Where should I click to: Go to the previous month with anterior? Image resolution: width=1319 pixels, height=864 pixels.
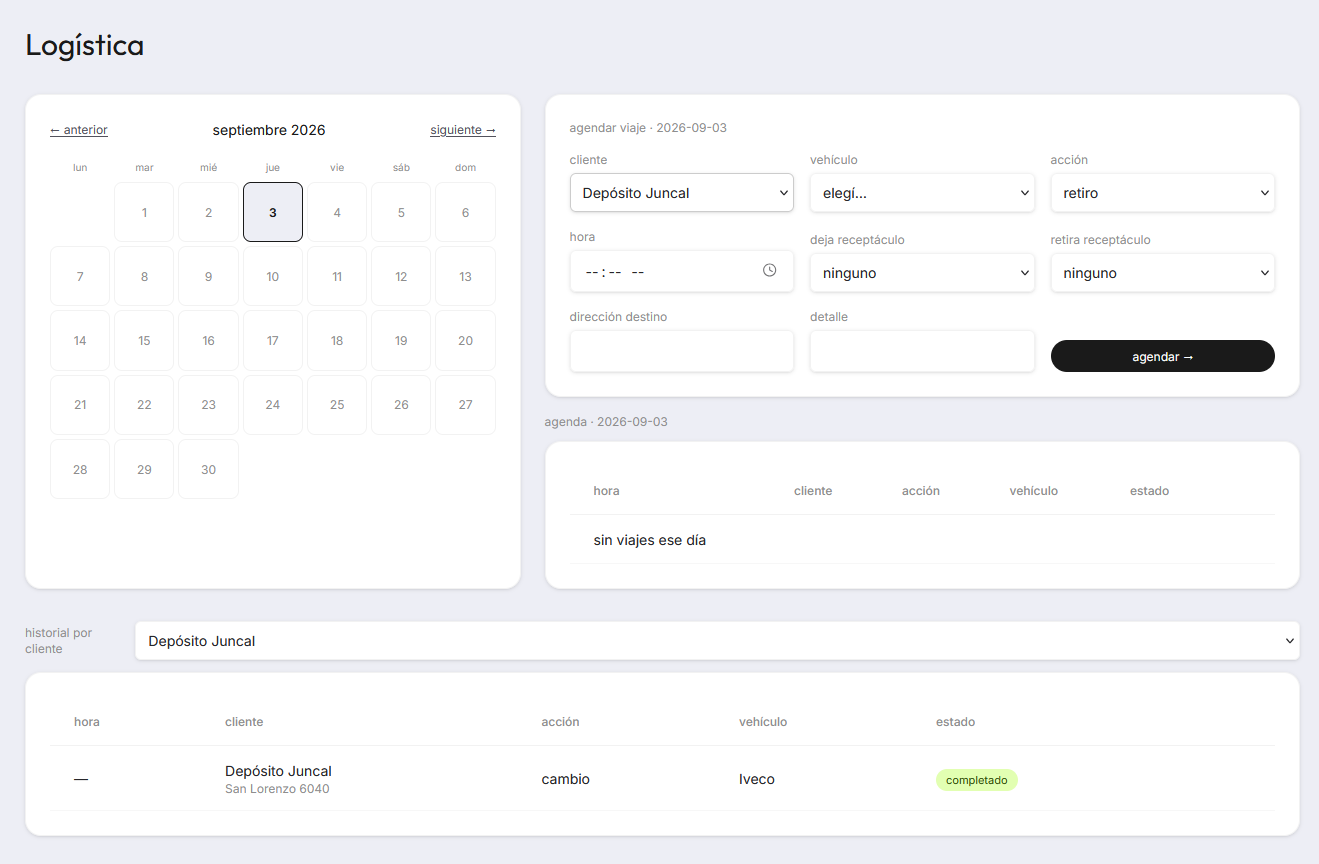coord(79,130)
